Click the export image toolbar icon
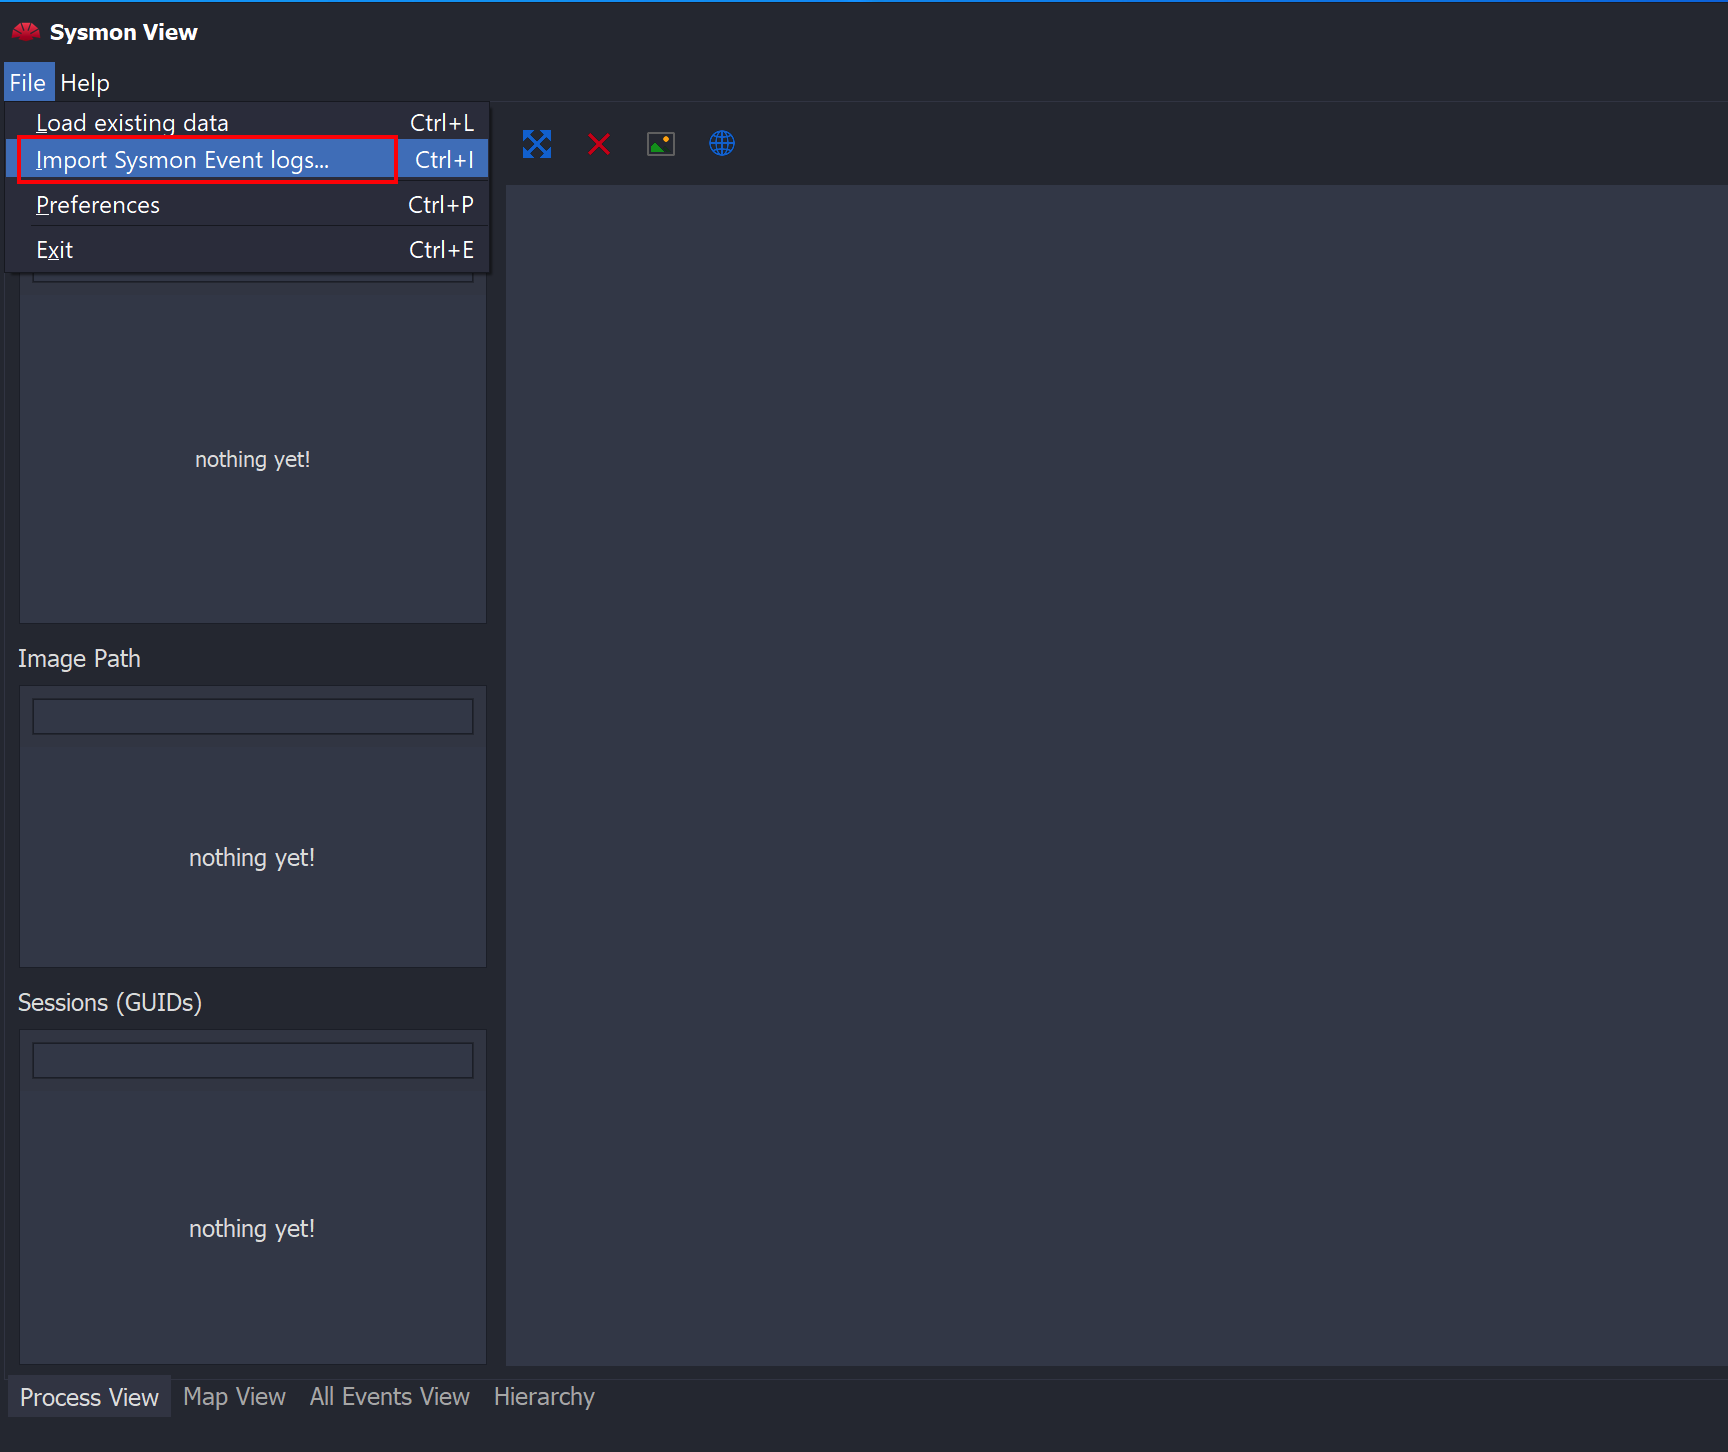The image size is (1728, 1452). 661,144
